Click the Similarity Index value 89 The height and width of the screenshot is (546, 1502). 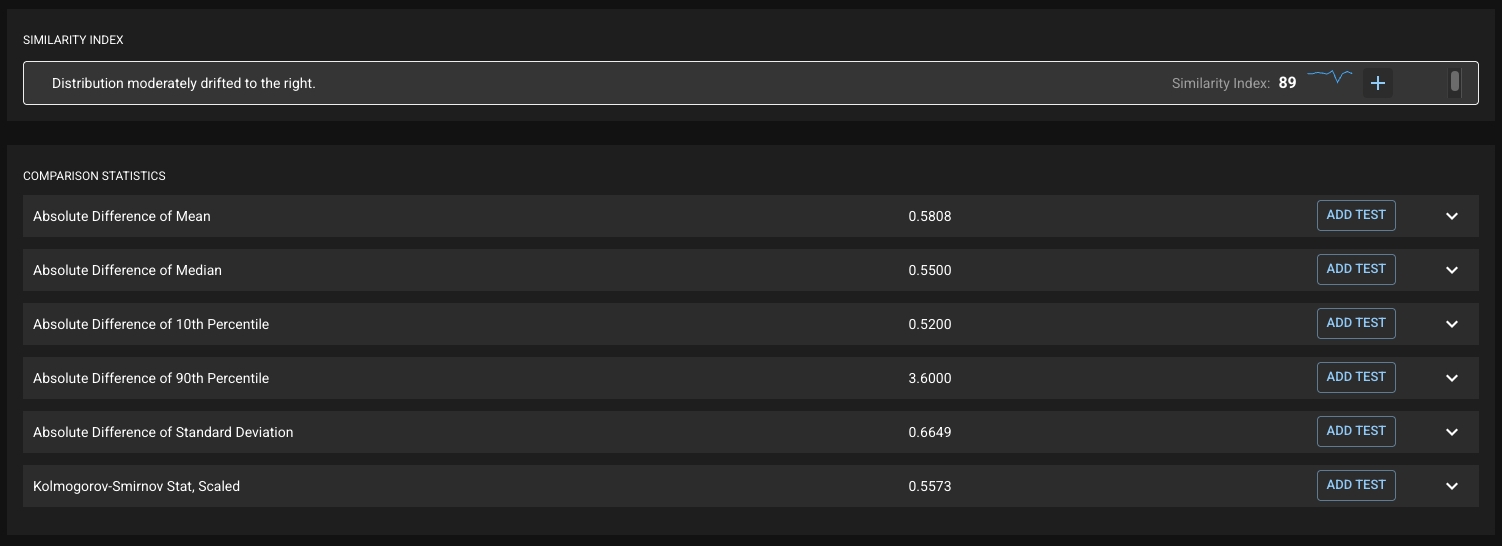tap(1287, 83)
